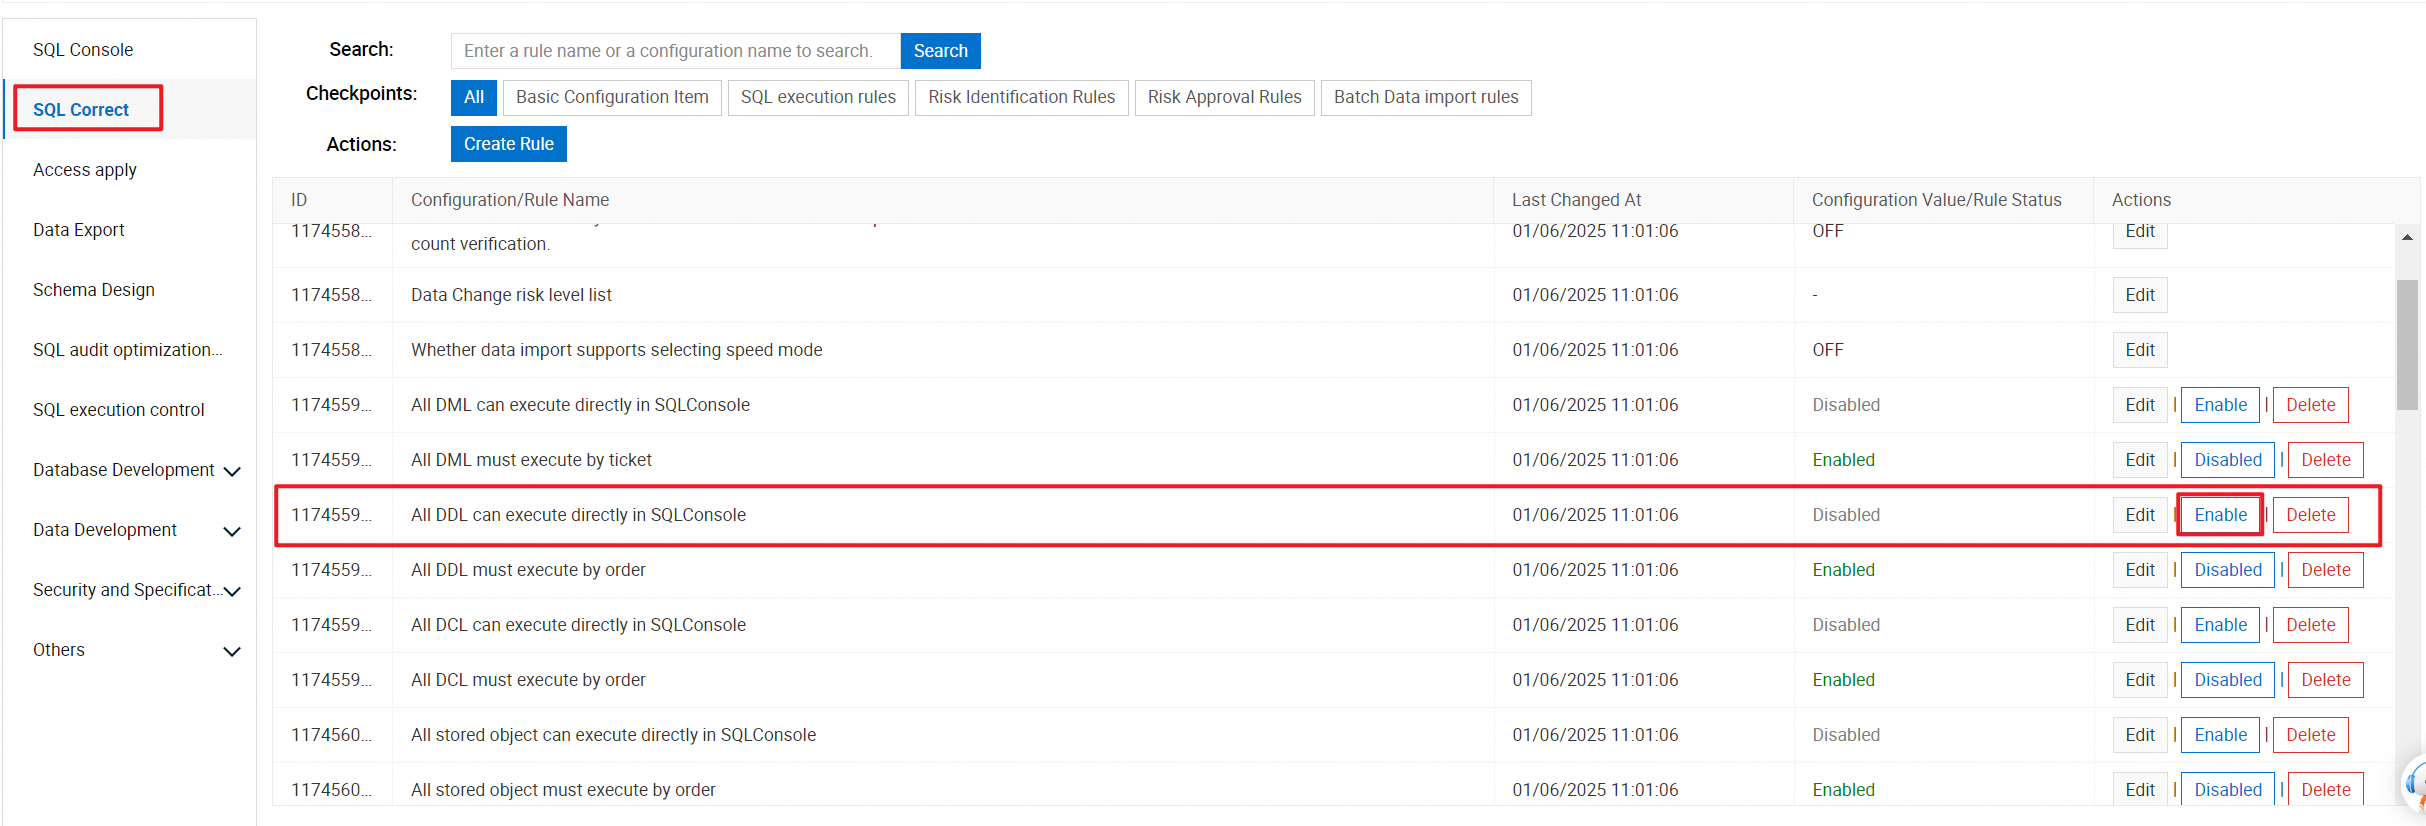Go to Data Export
Image resolution: width=2426 pixels, height=826 pixels.
tap(79, 230)
